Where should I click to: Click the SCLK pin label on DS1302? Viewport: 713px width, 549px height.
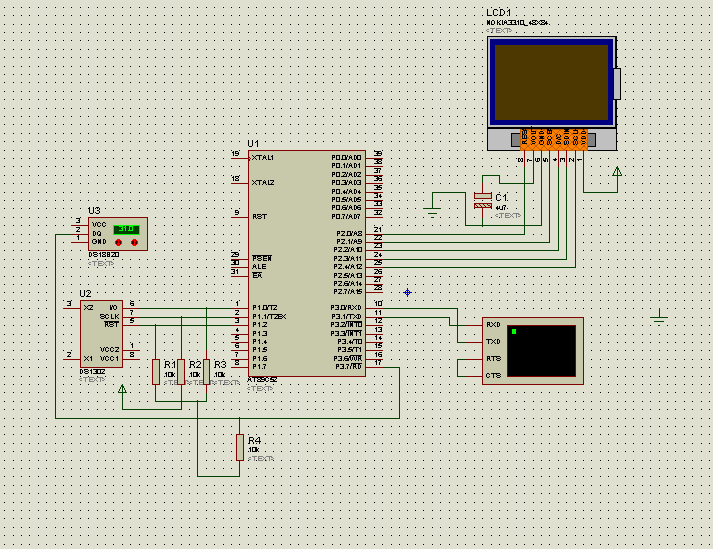click(110, 316)
